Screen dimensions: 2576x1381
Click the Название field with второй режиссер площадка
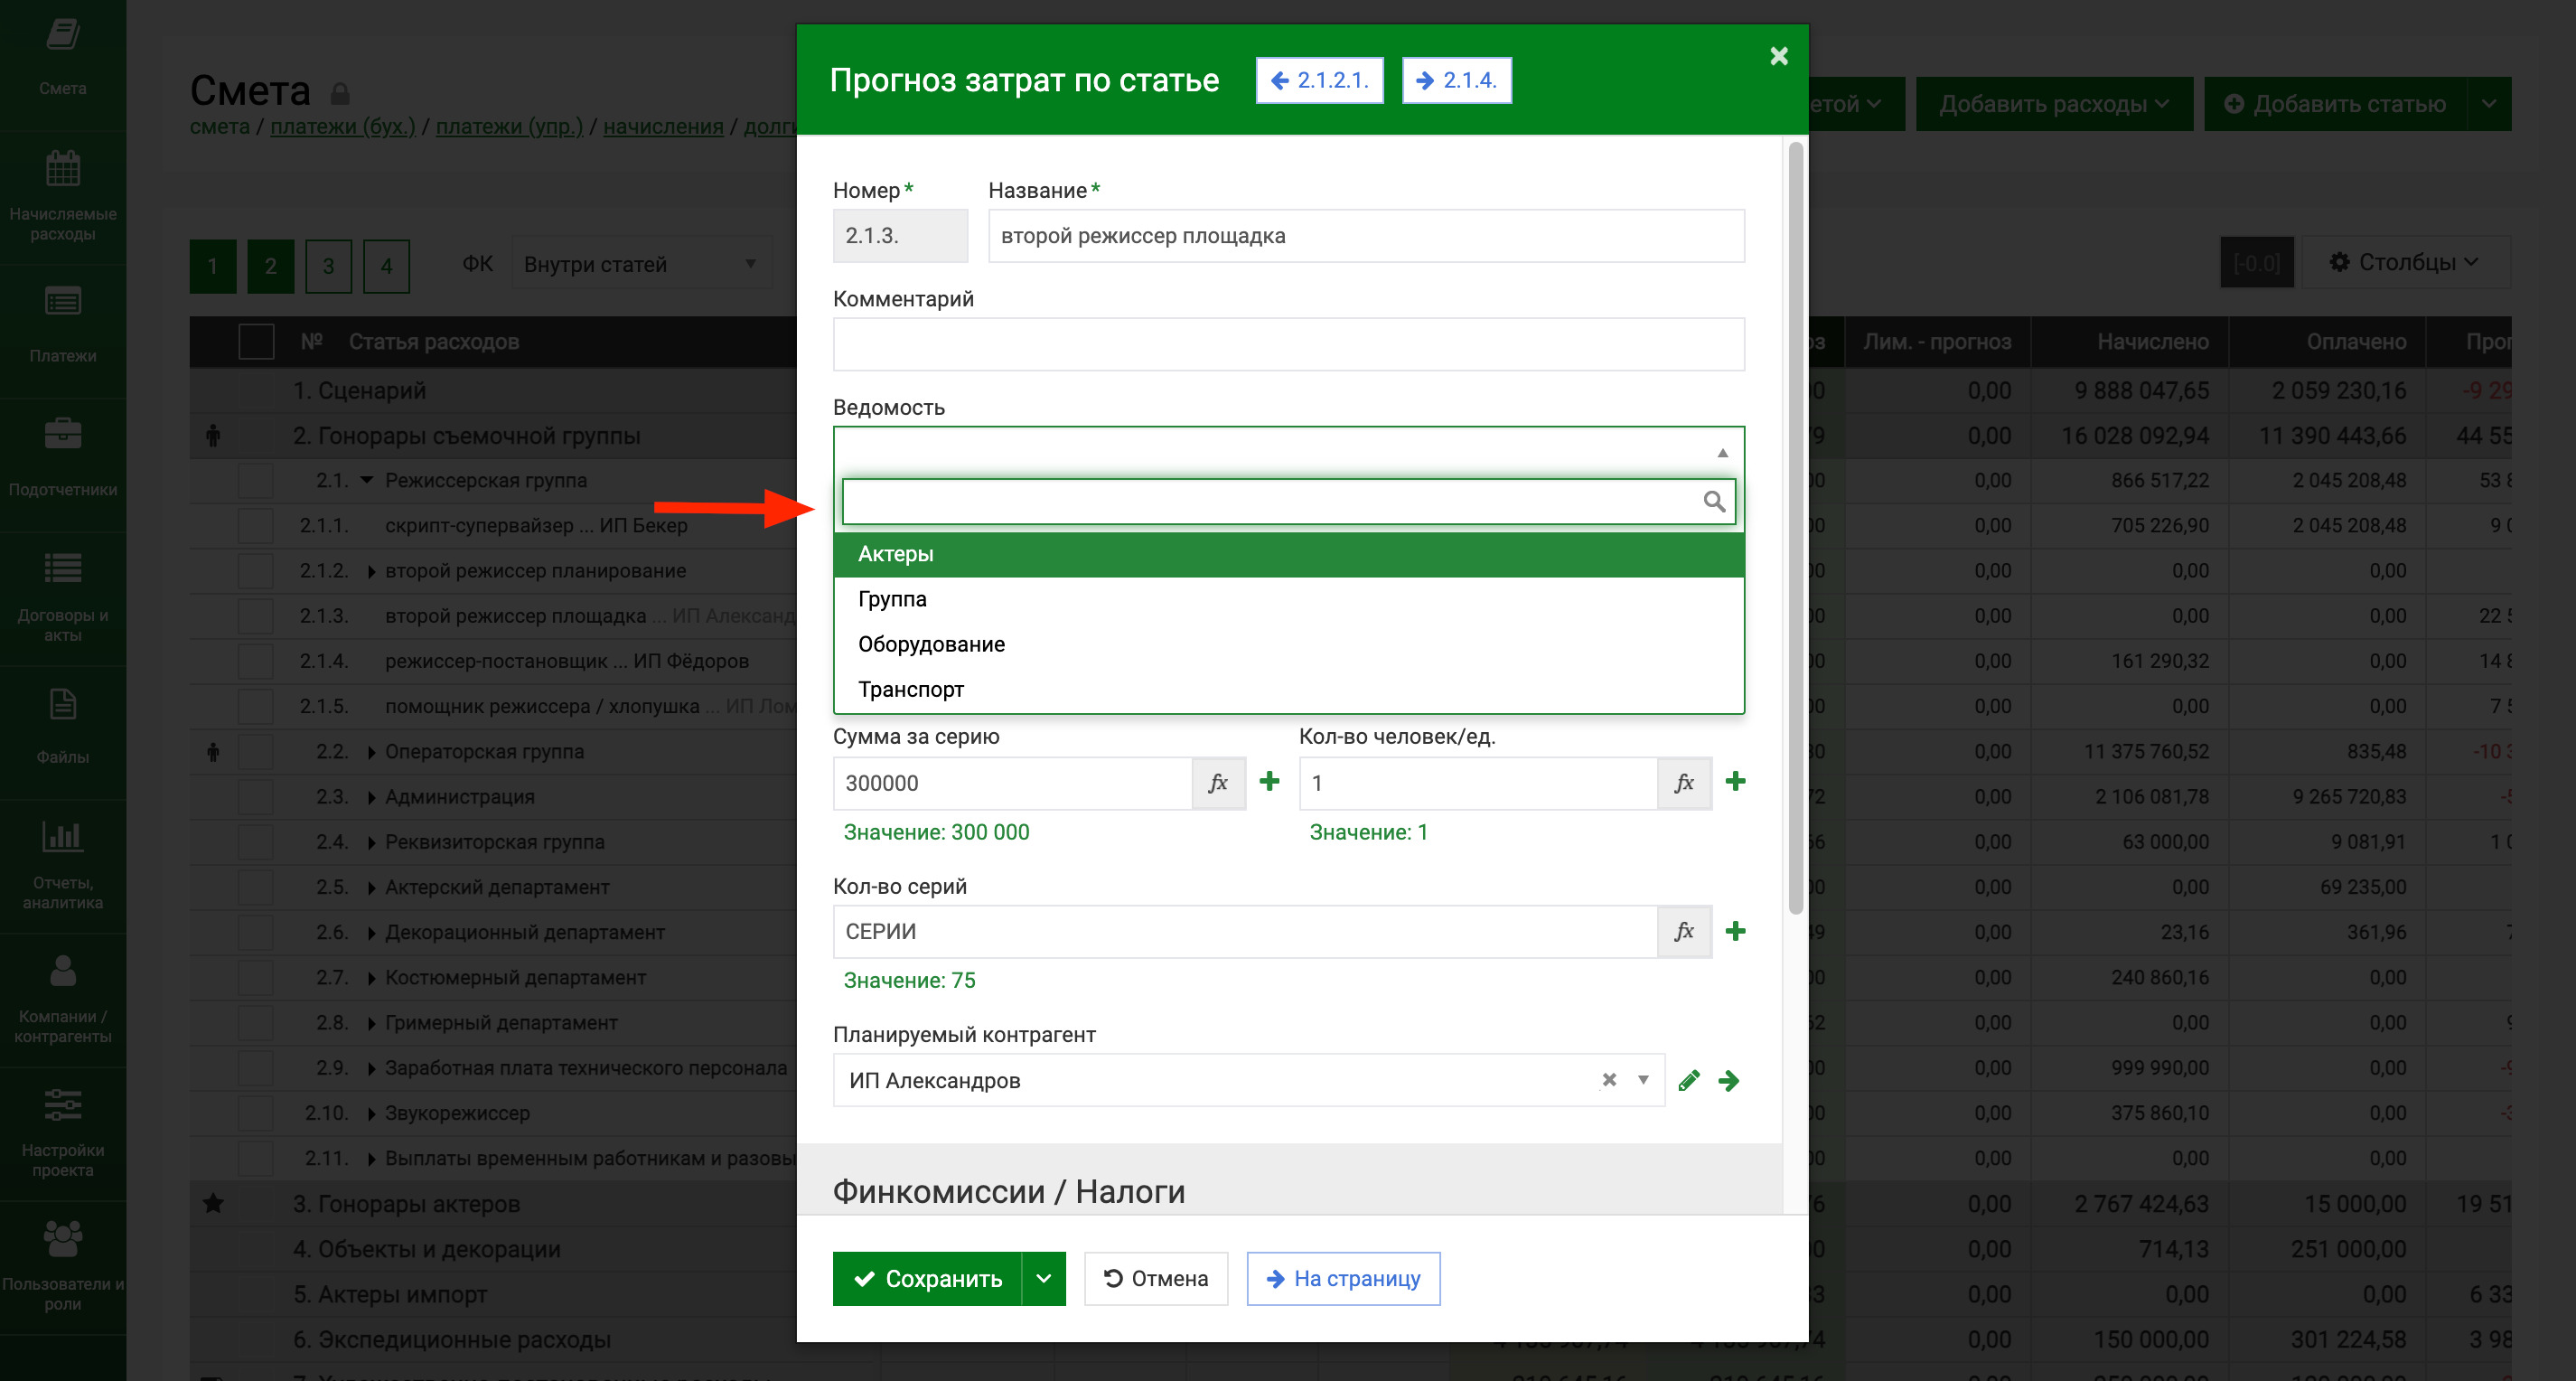(x=1366, y=236)
